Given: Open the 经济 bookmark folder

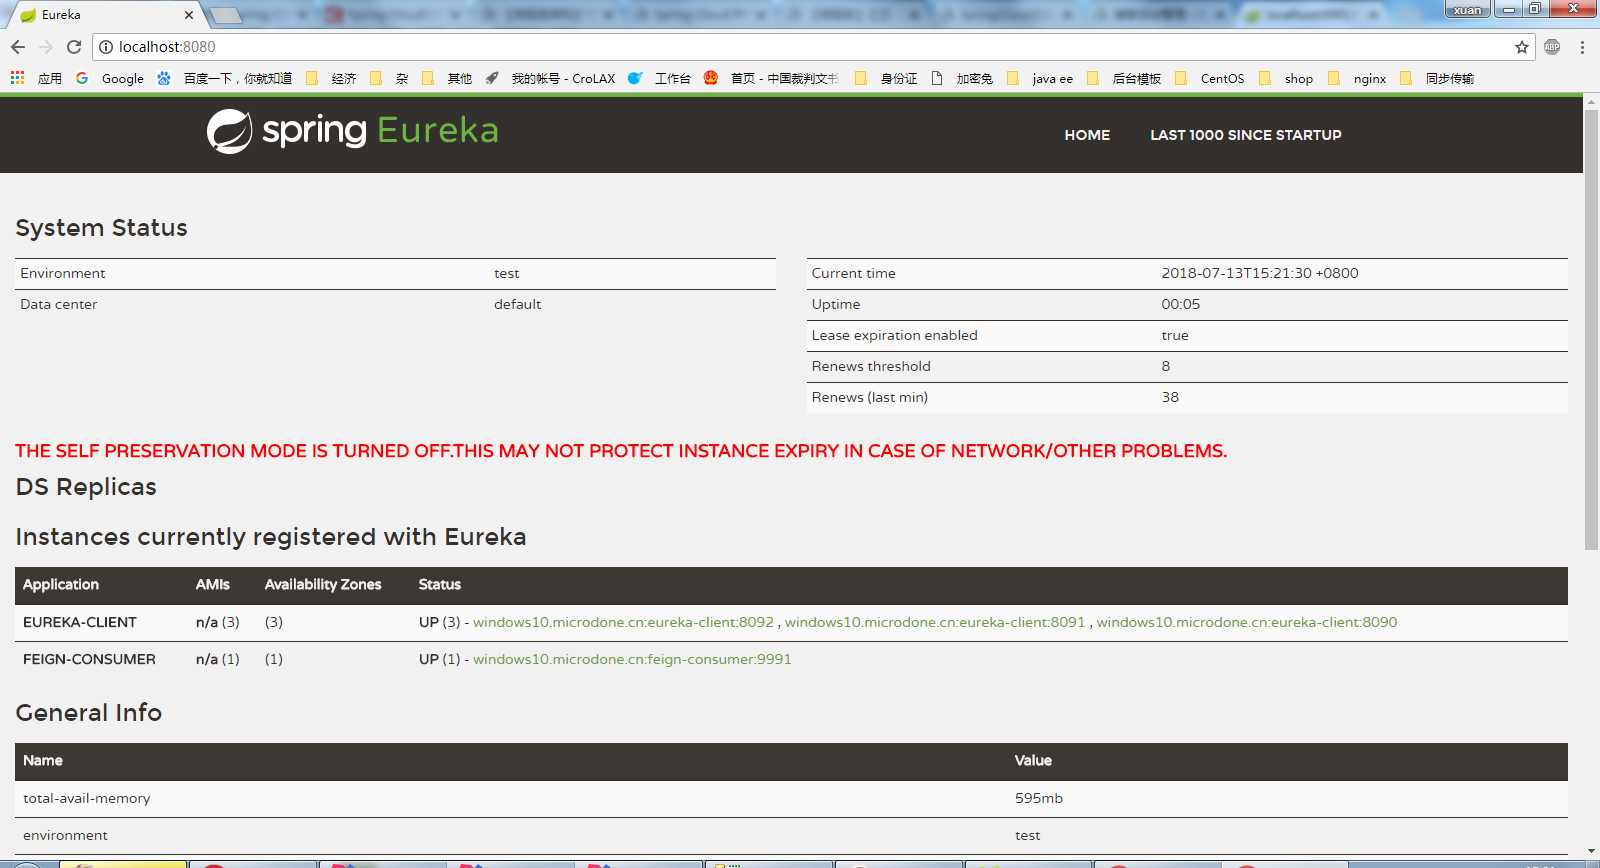Looking at the screenshot, I should [x=331, y=78].
